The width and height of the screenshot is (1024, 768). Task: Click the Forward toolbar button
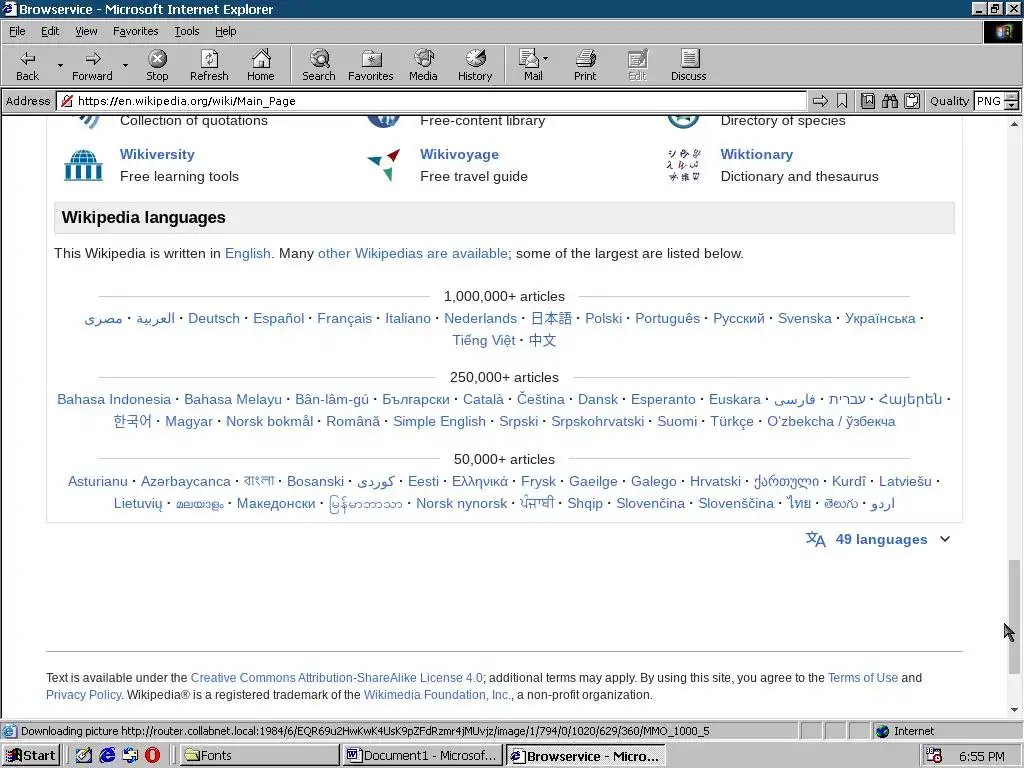(92, 65)
